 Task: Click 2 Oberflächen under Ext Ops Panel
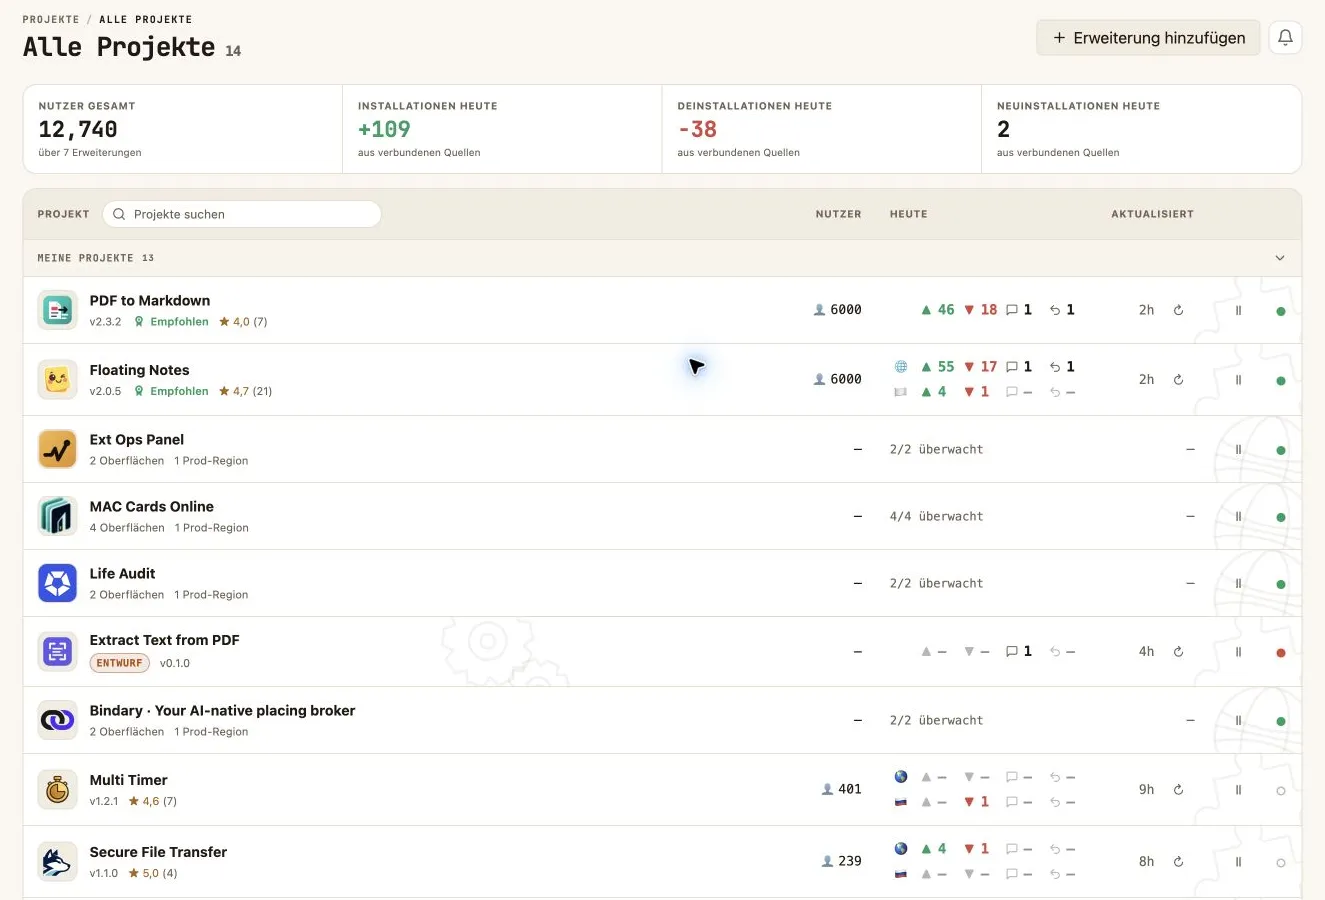coord(127,461)
